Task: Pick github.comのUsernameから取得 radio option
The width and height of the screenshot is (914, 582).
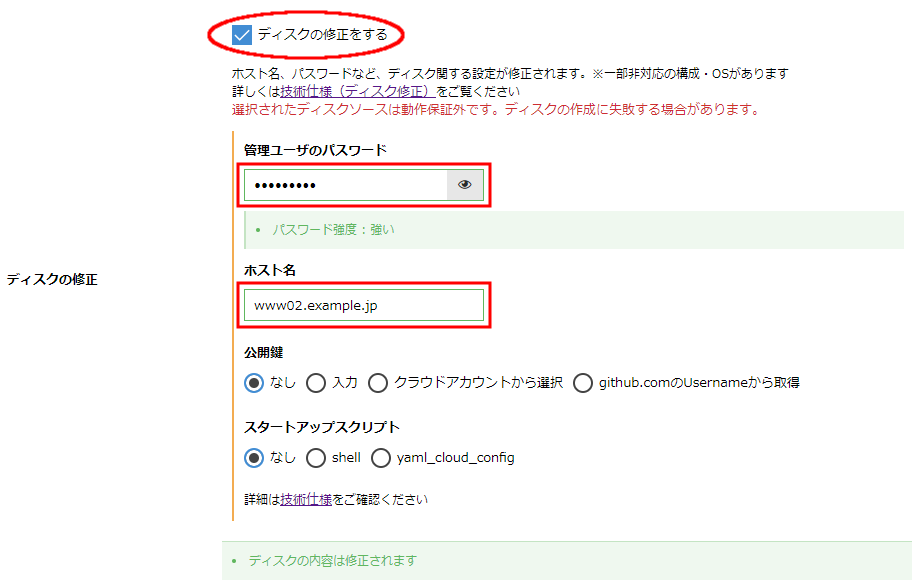Action: click(x=583, y=382)
